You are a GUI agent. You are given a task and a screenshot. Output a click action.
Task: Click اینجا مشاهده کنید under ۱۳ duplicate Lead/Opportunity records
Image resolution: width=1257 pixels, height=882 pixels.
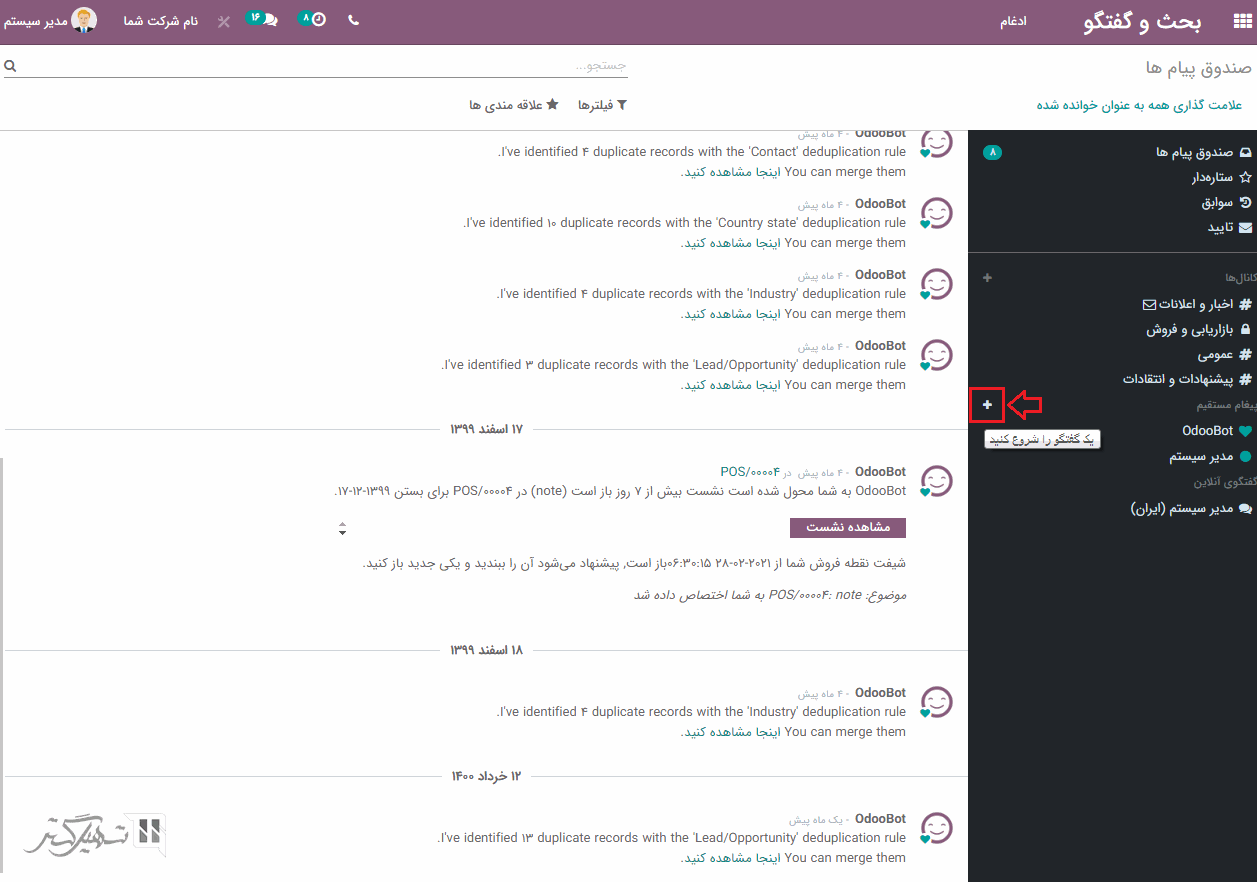click(x=730, y=858)
